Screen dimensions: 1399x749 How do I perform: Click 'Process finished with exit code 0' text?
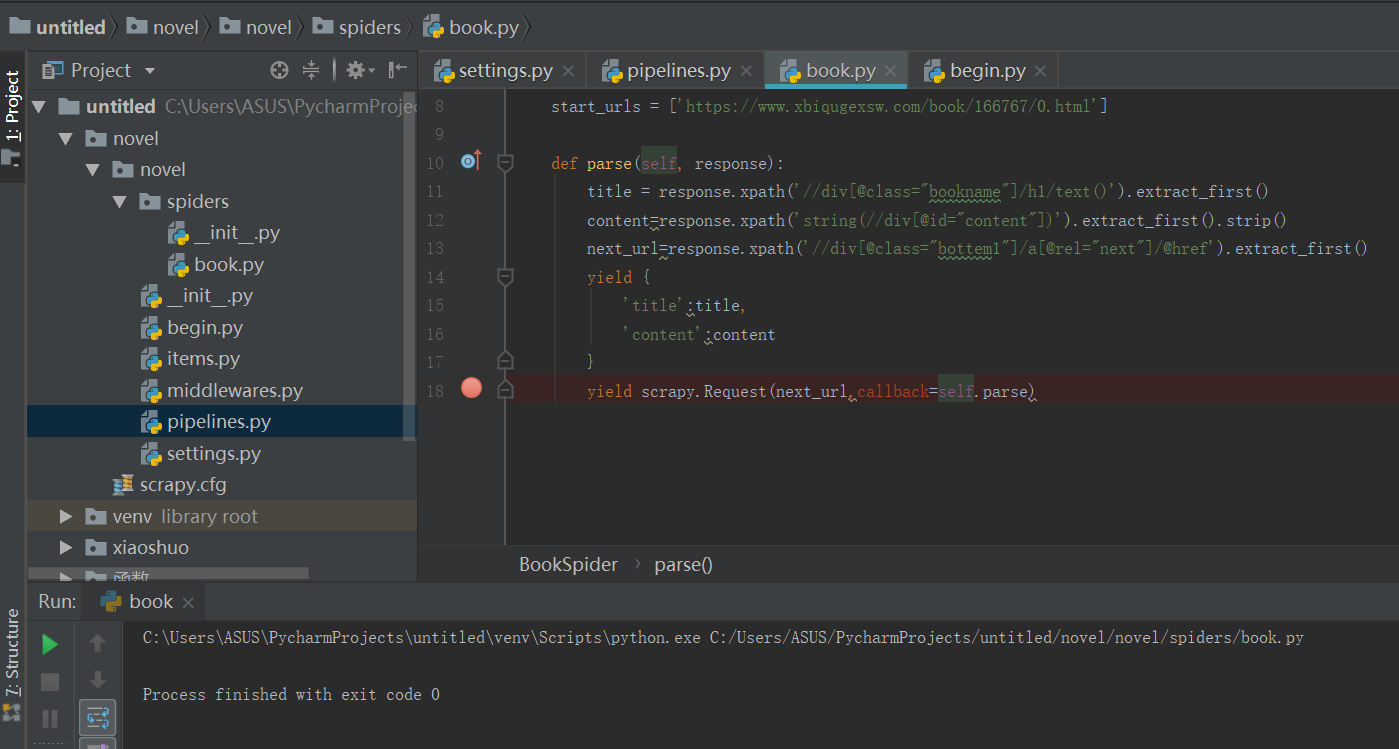(x=291, y=694)
